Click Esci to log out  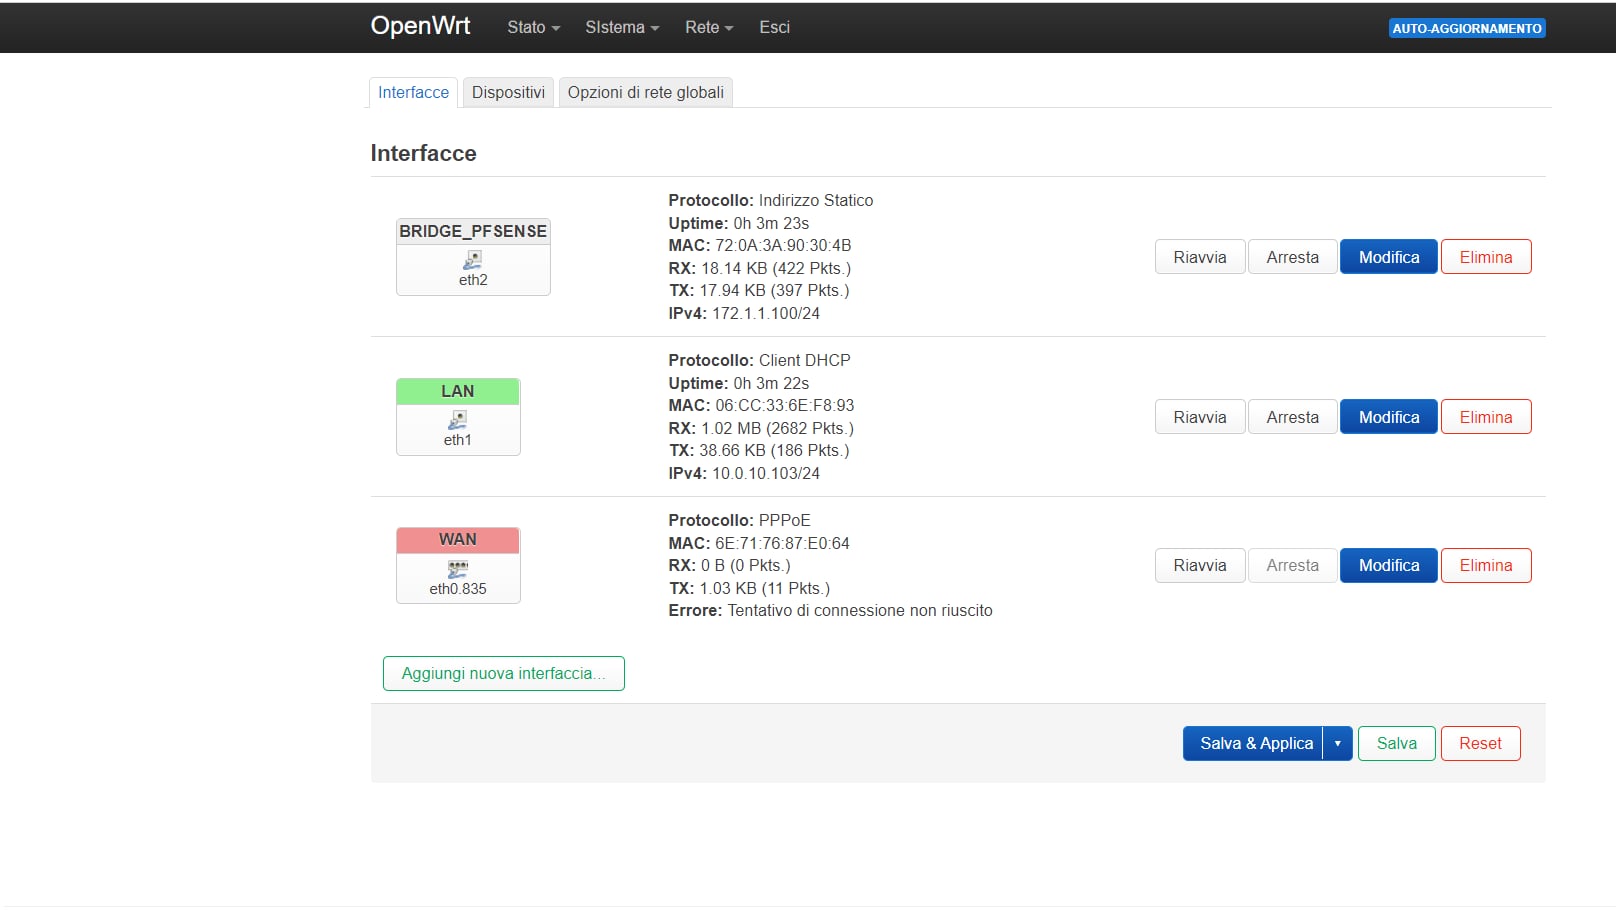coord(773,27)
